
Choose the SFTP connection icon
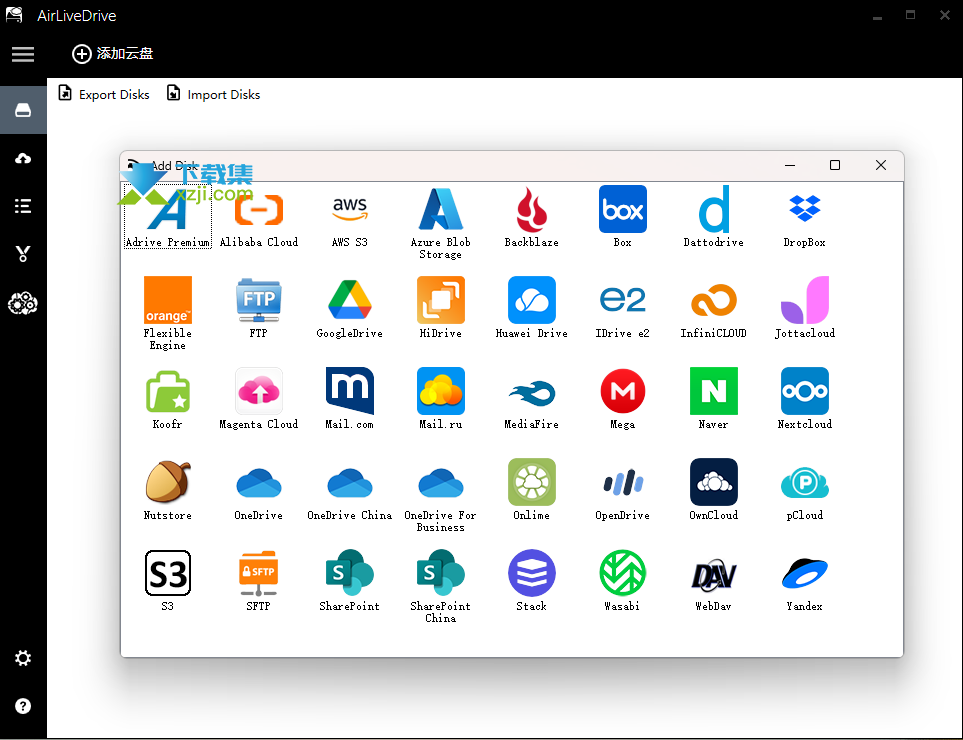click(258, 573)
